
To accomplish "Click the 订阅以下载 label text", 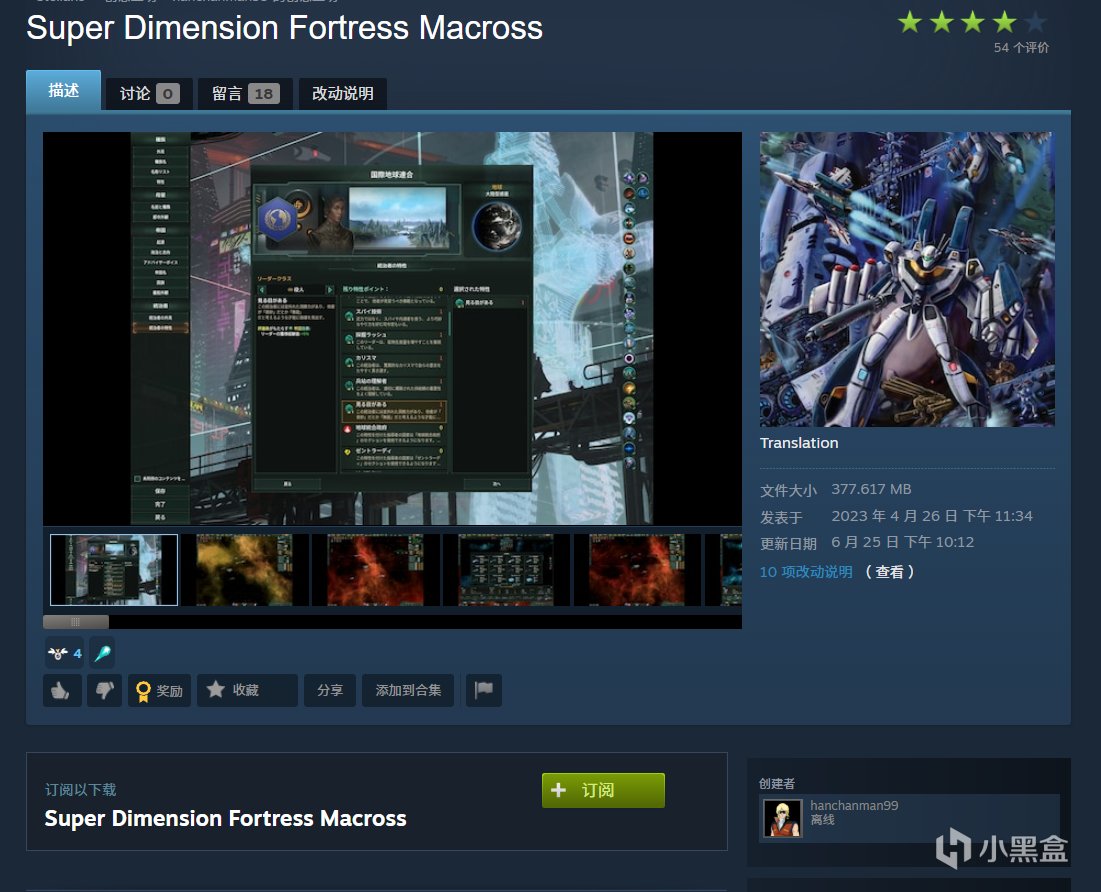I will point(81,789).
